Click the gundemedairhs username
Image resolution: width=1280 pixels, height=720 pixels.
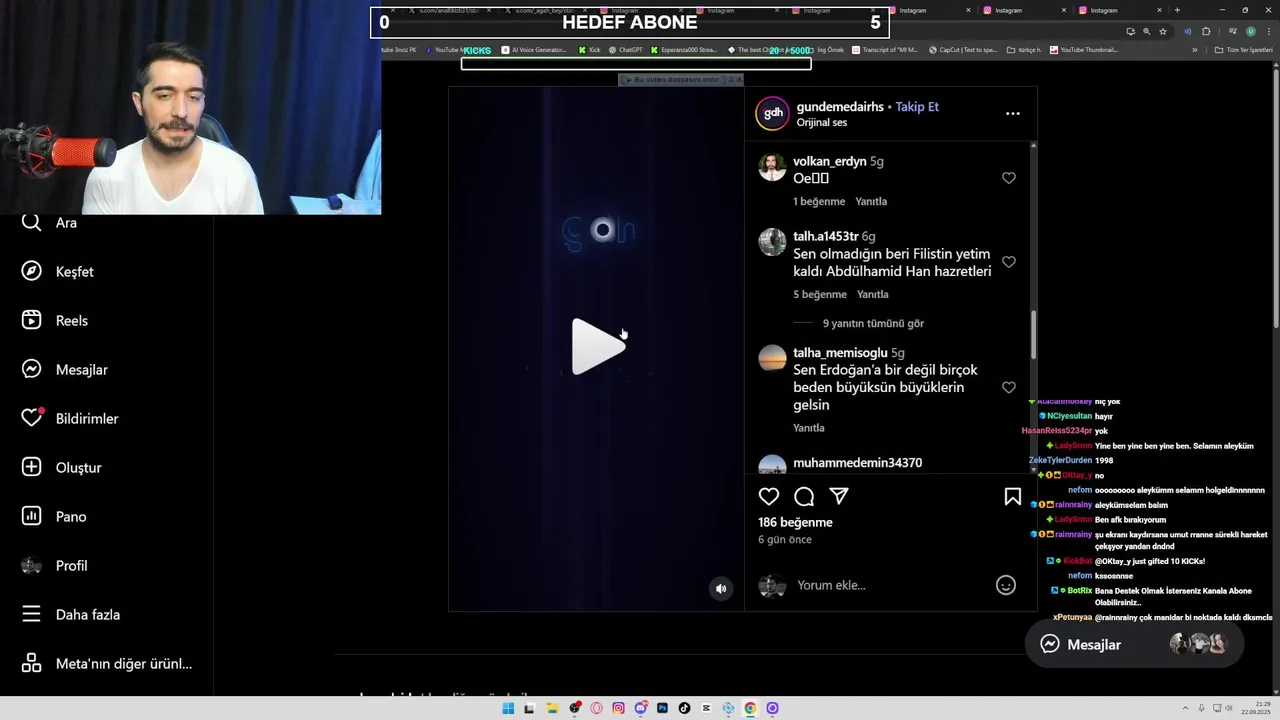[x=840, y=107]
